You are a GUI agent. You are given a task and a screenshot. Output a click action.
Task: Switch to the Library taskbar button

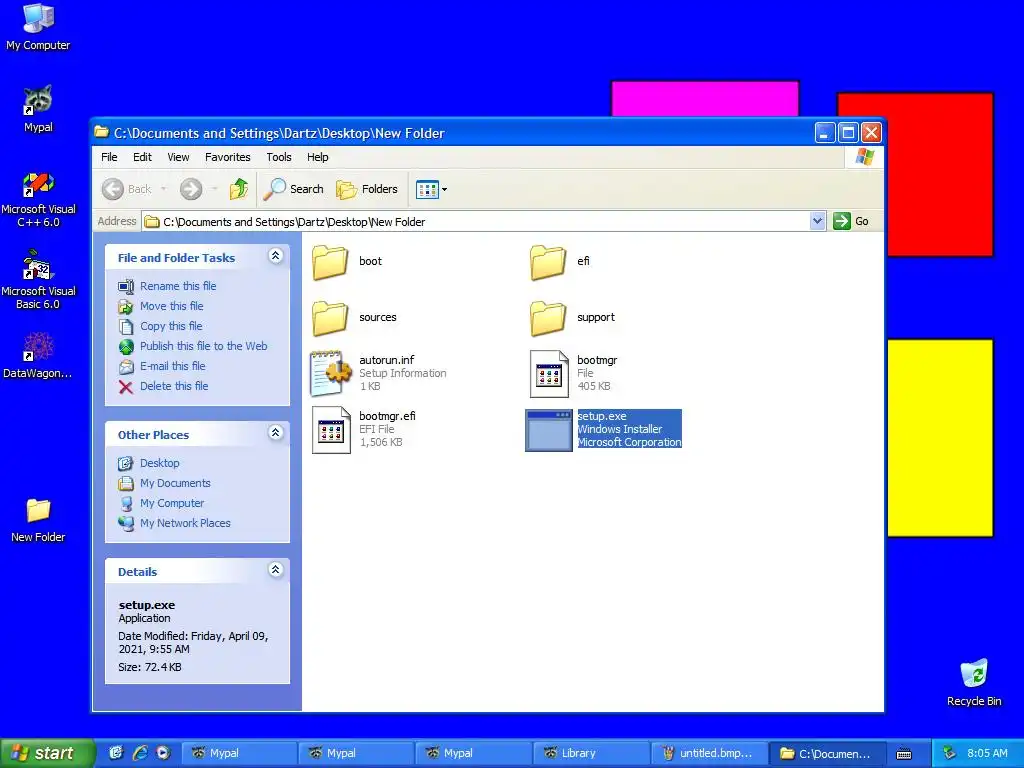click(591, 753)
